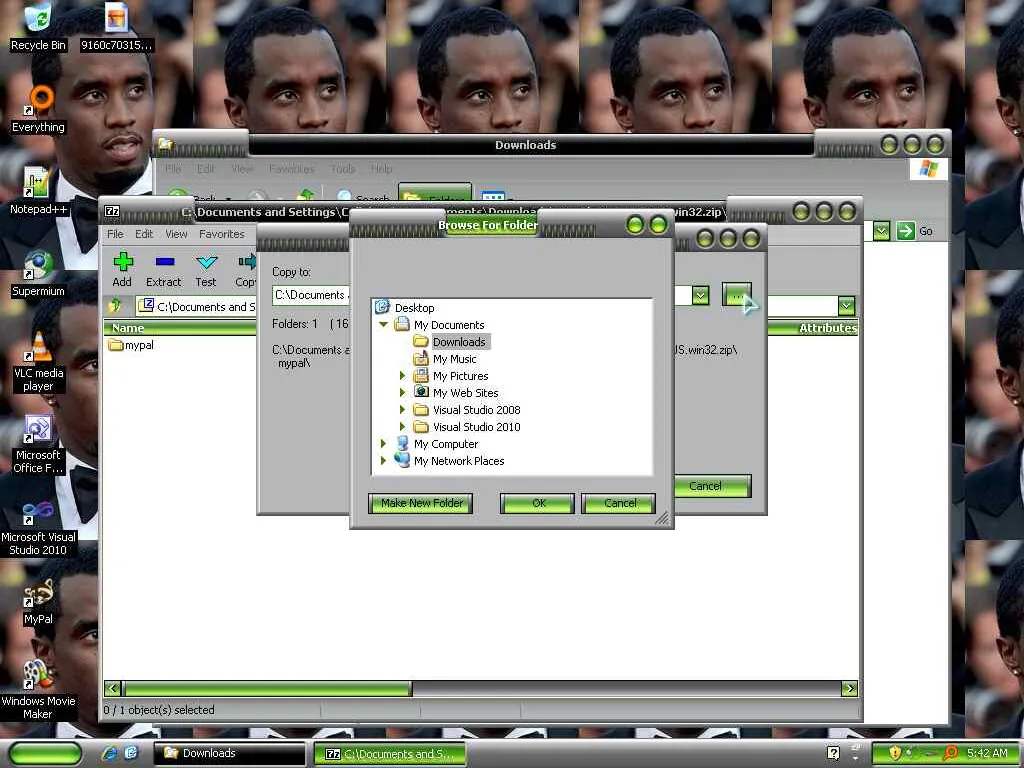Click Cancel in the Copy dialog
Image resolution: width=1024 pixels, height=768 pixels.
pos(711,486)
